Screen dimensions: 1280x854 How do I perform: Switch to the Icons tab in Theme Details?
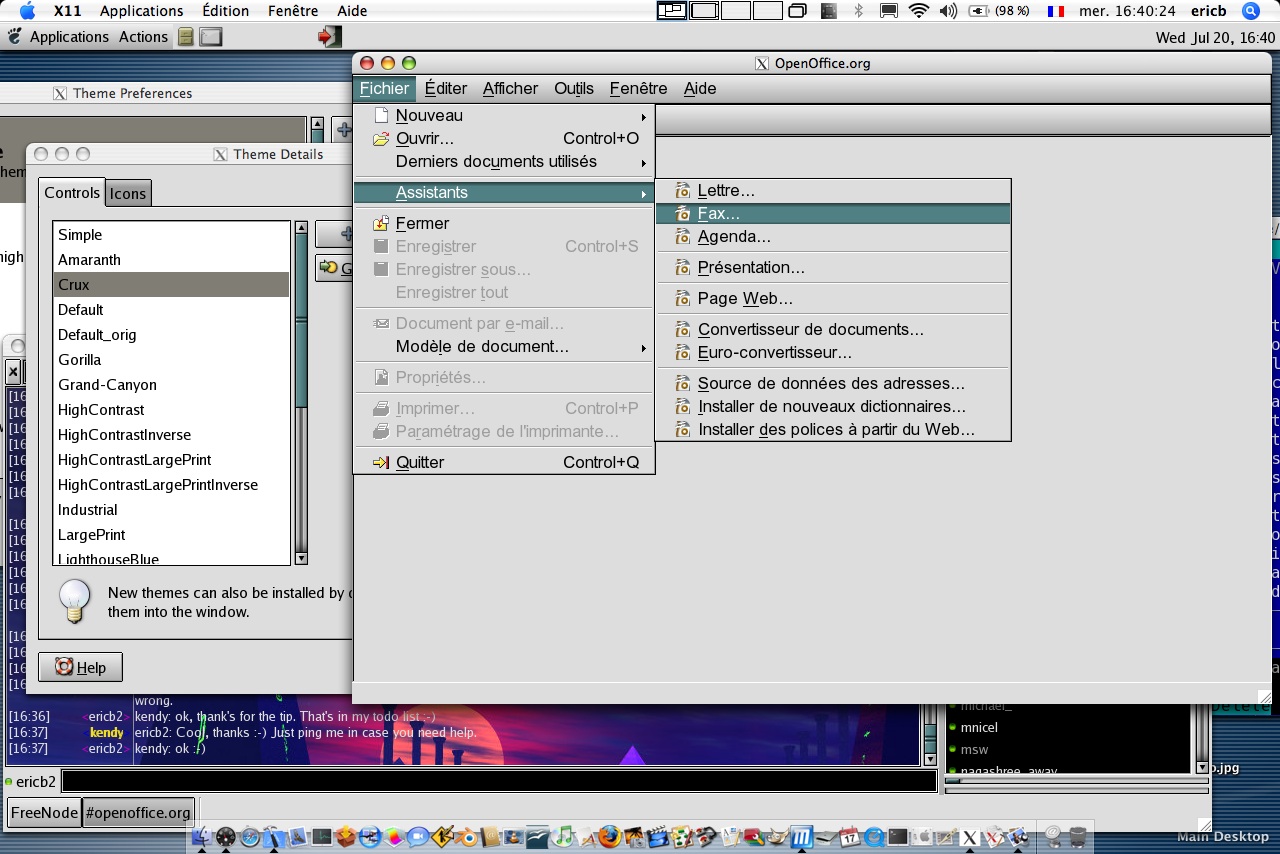[x=128, y=194]
